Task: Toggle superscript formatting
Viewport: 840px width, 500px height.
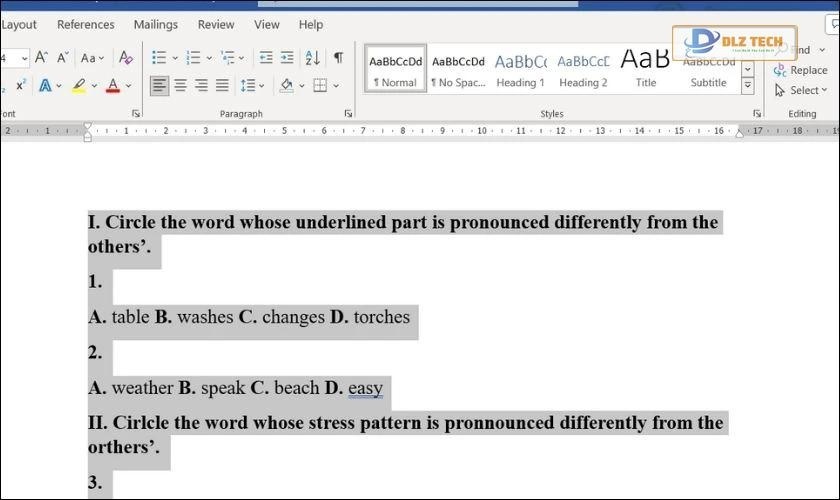Action: pos(20,86)
